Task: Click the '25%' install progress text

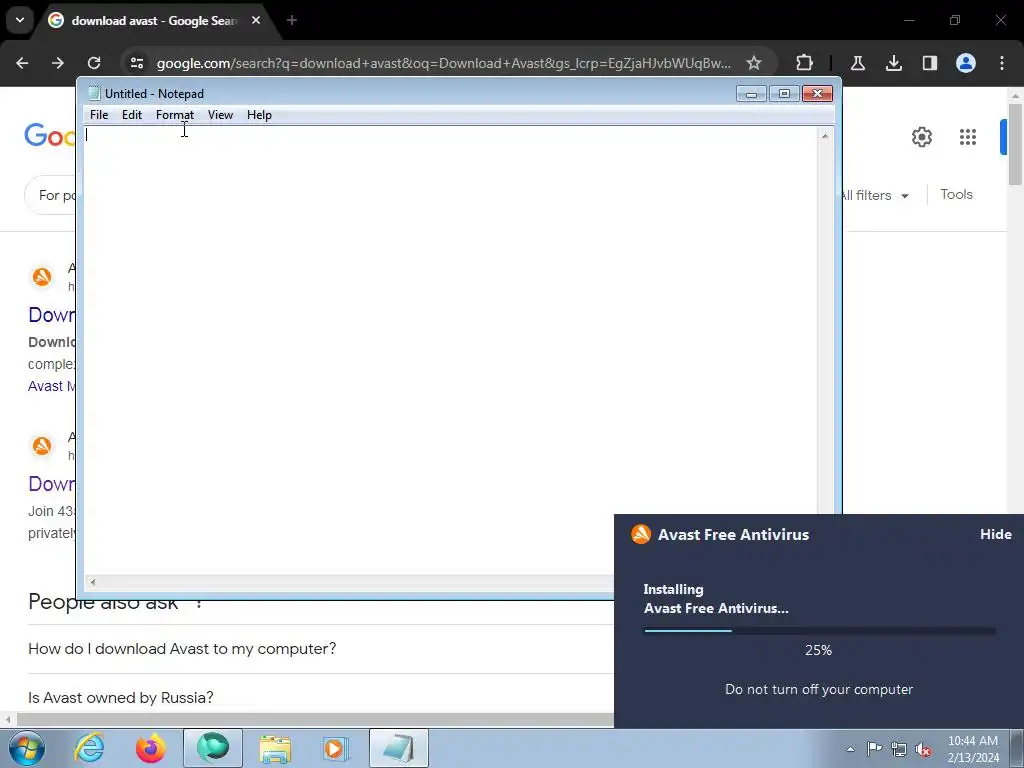Action: (818, 650)
